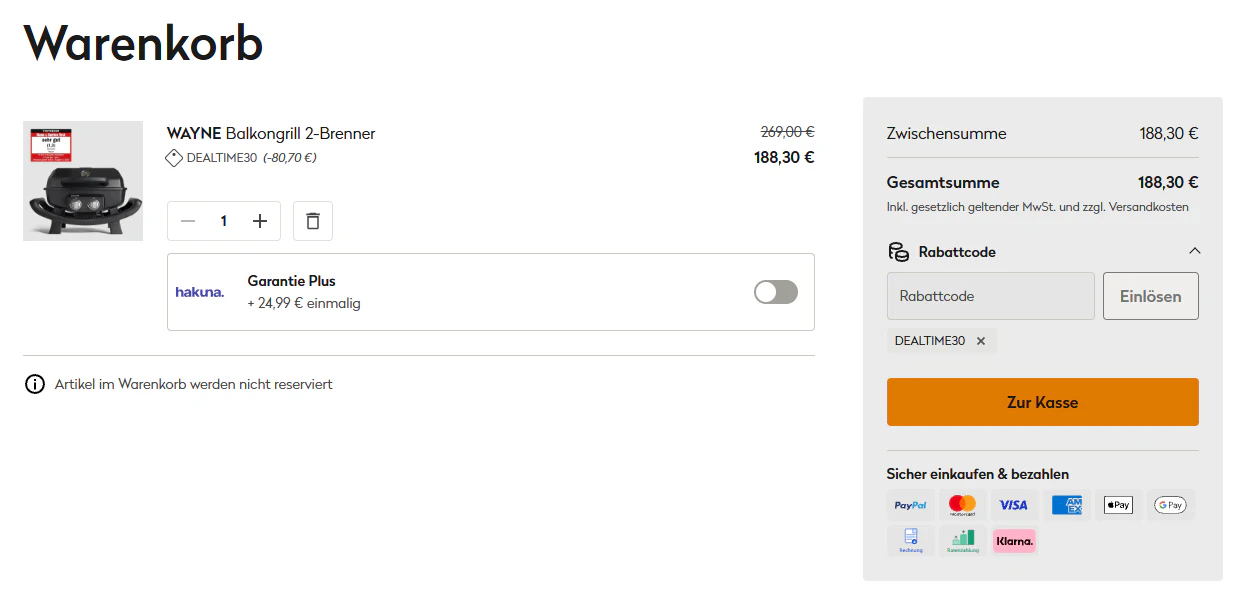
Task: Click the coins icon beside Rabattcode
Action: coord(898,252)
